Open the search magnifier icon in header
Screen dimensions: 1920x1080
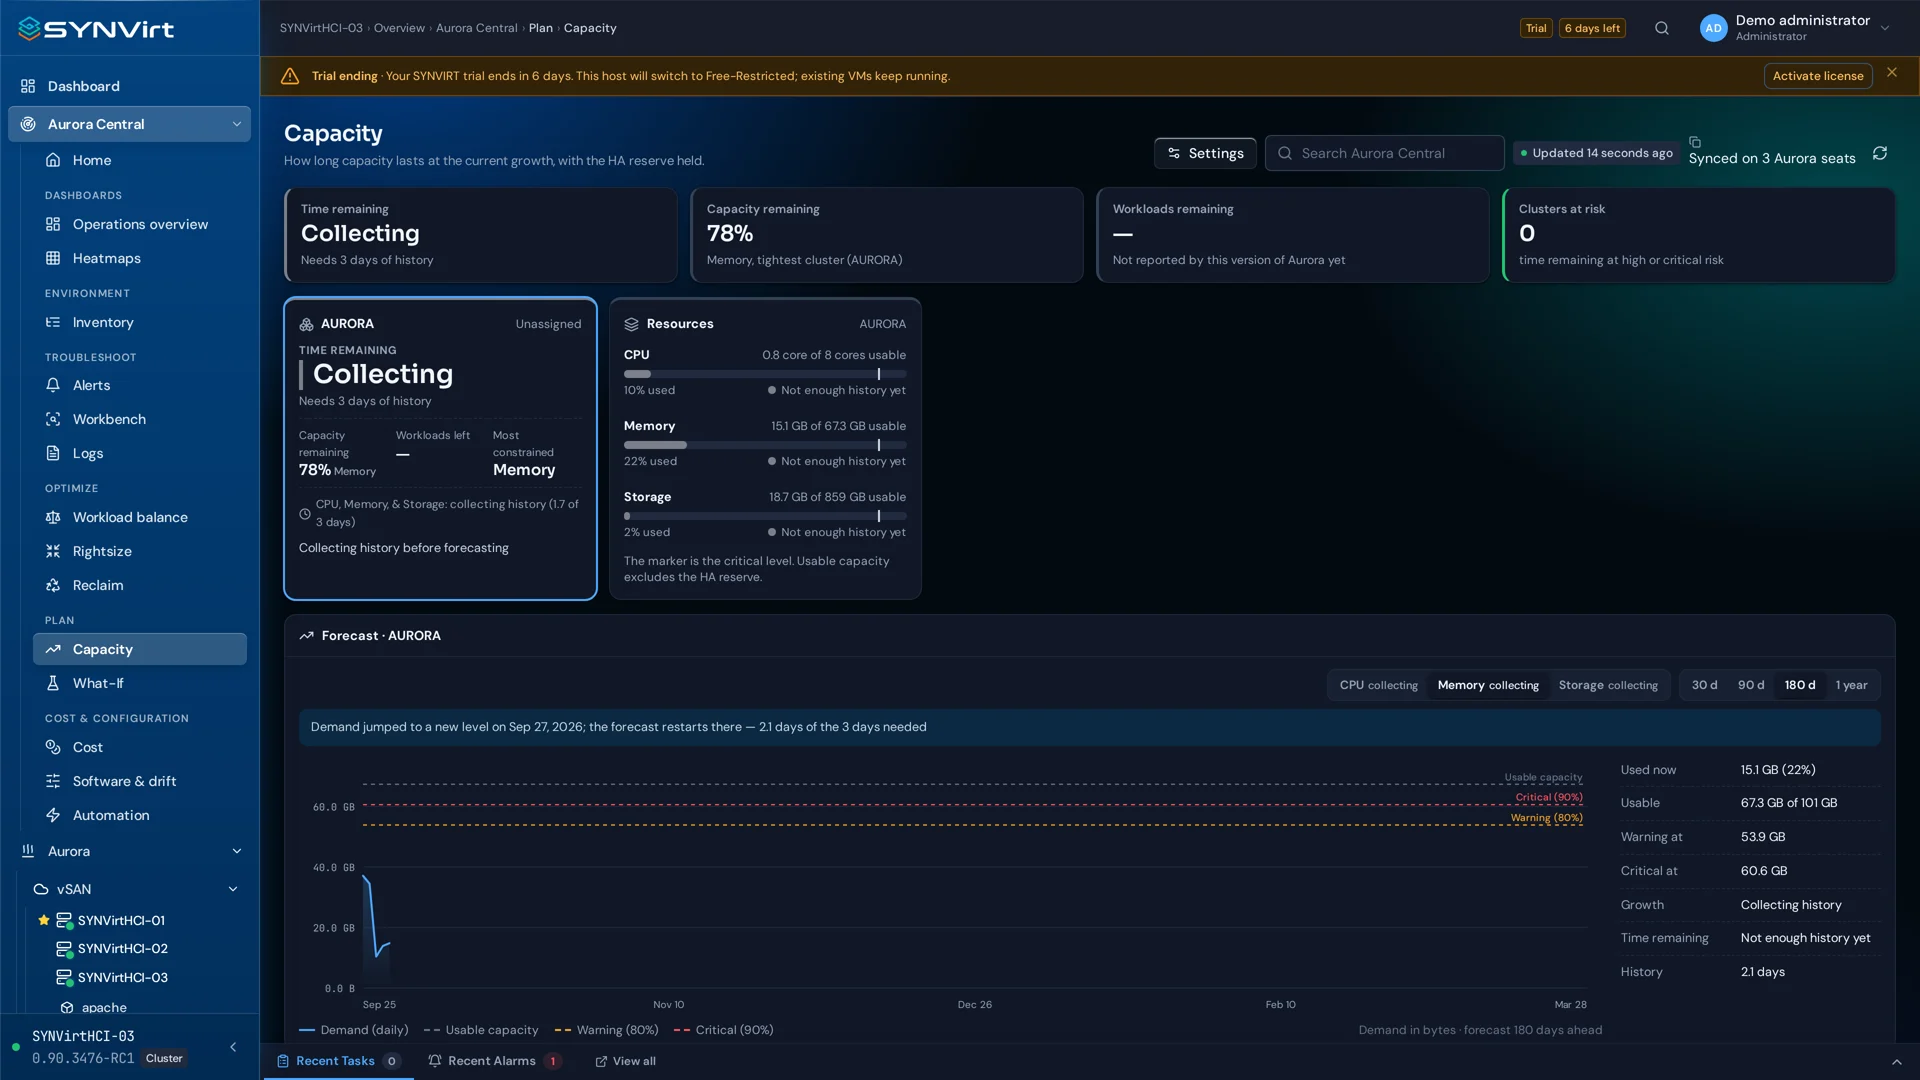[1662, 28]
